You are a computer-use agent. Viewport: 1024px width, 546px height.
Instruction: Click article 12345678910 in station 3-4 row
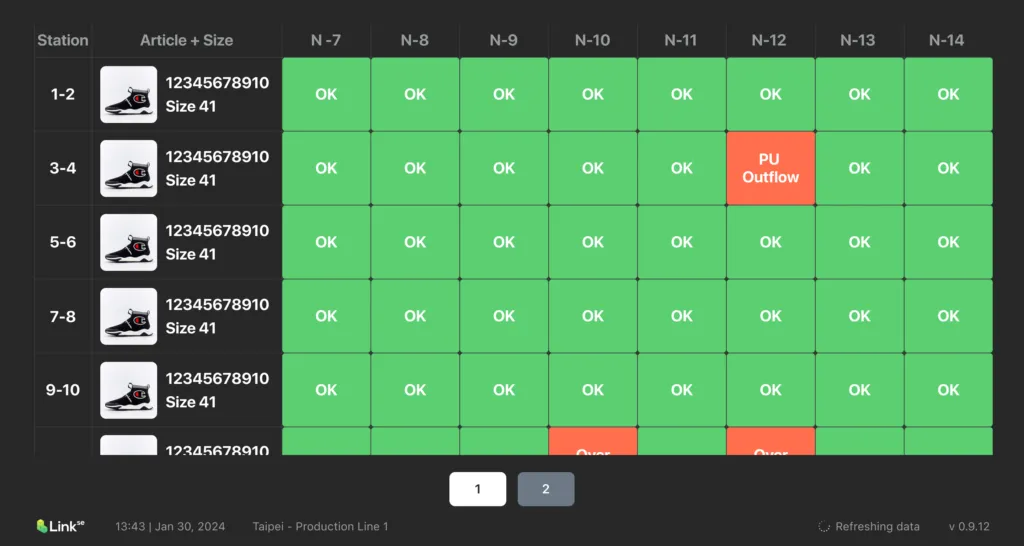[217, 157]
